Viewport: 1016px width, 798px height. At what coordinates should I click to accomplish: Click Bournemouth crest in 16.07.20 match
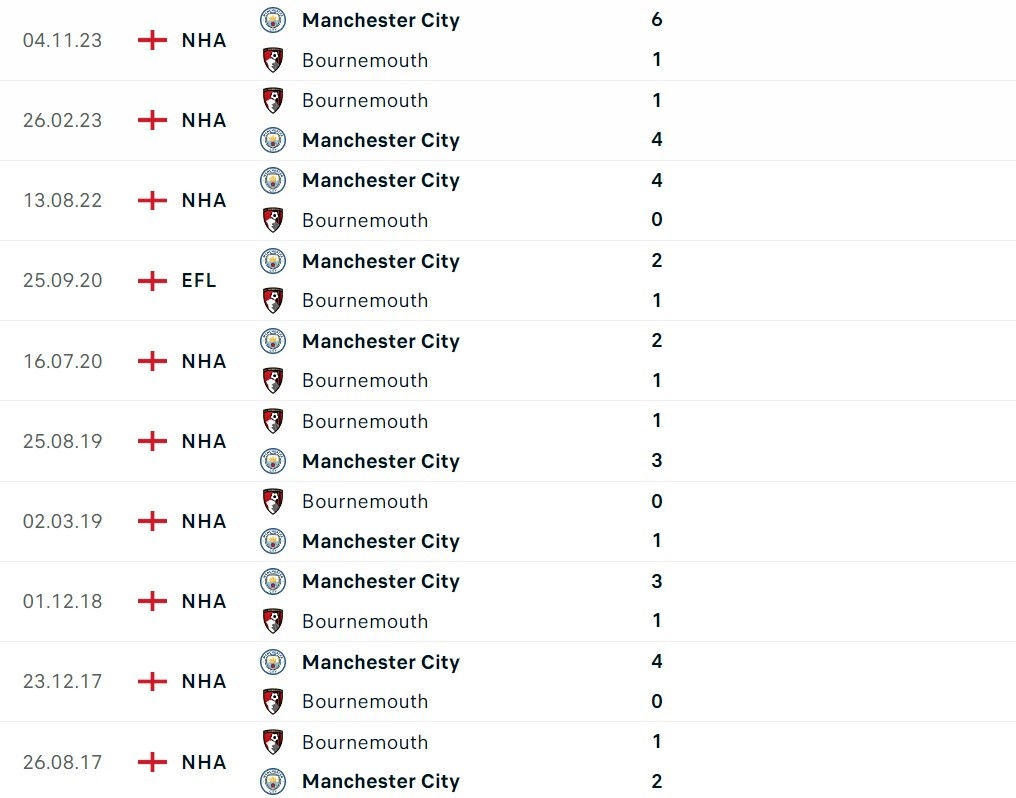(272, 380)
